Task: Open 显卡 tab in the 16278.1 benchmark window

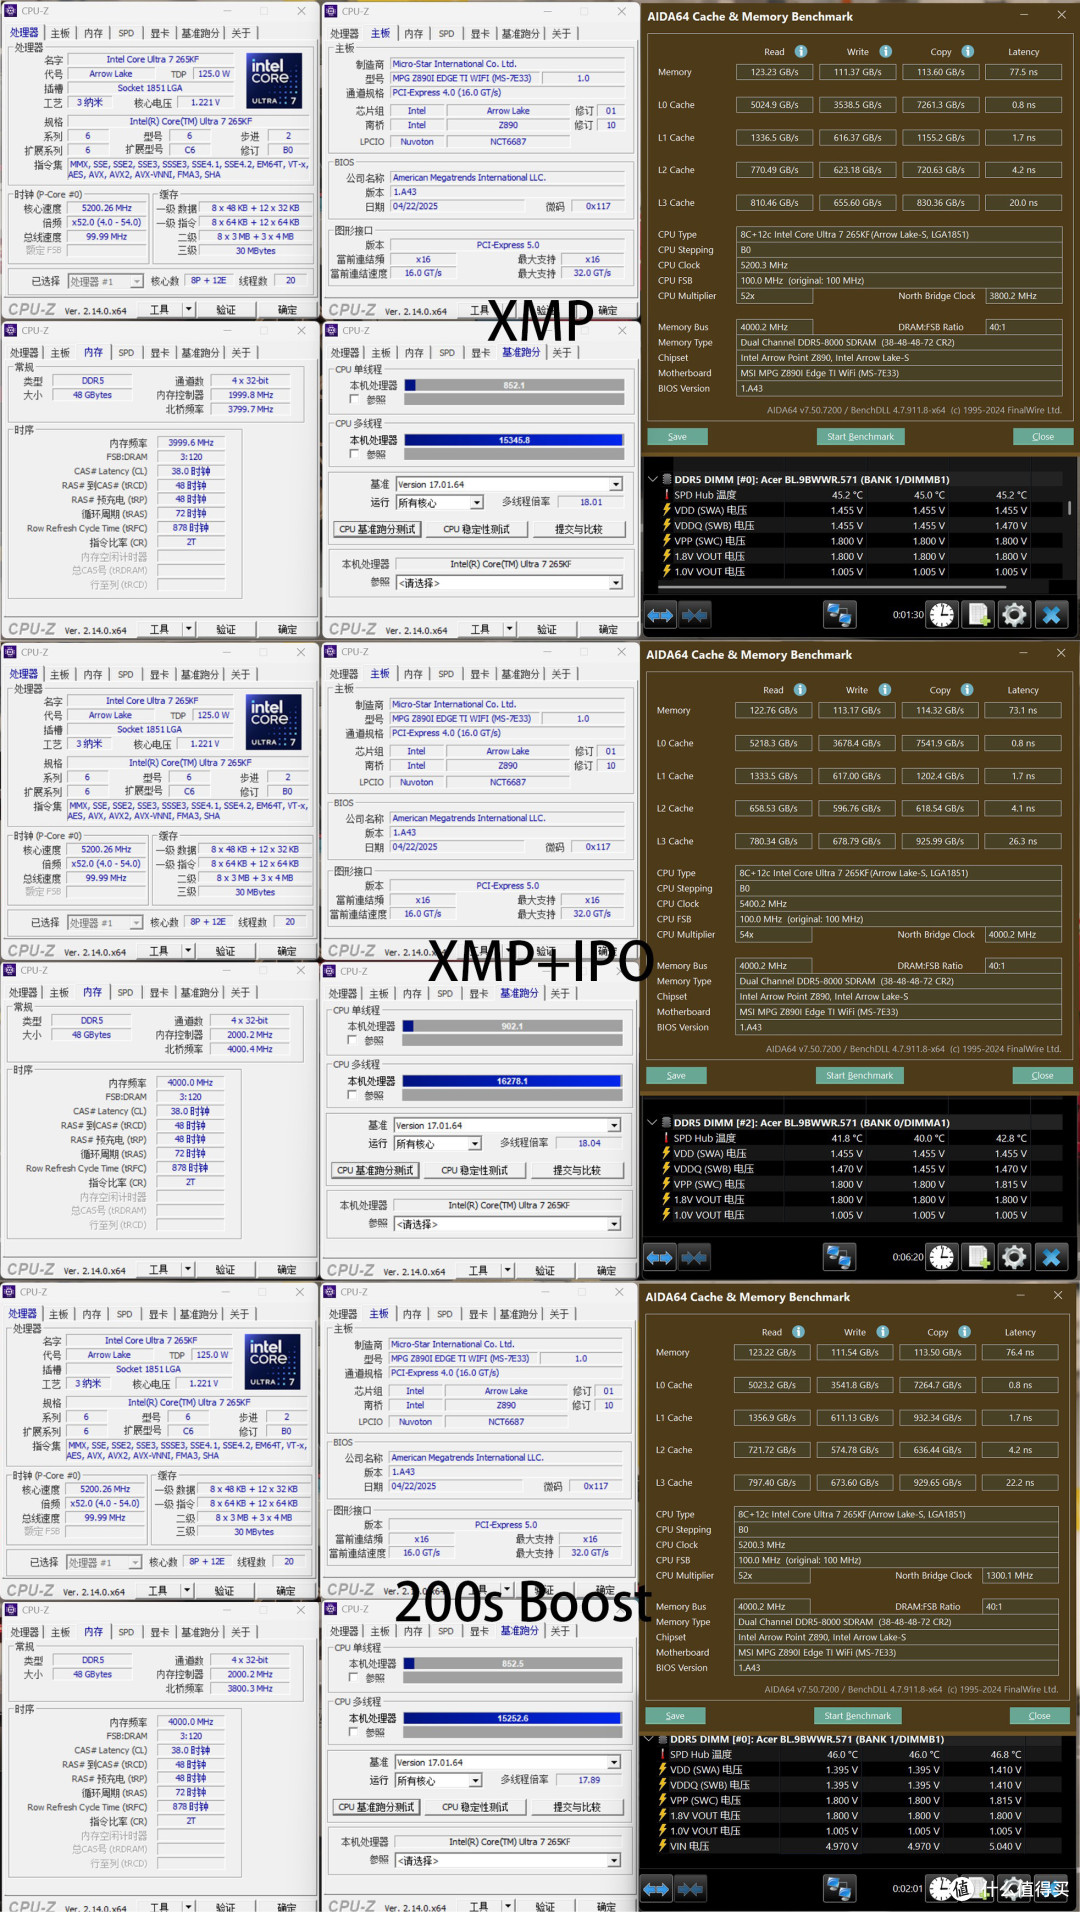Action: 479,994
